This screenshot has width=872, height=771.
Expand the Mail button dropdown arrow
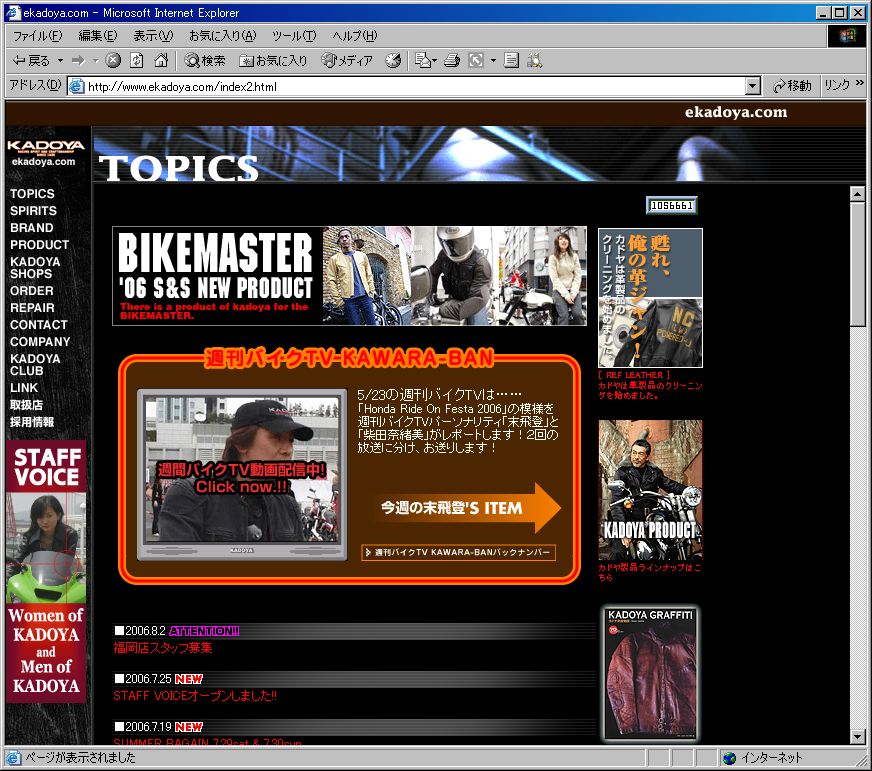click(435, 61)
